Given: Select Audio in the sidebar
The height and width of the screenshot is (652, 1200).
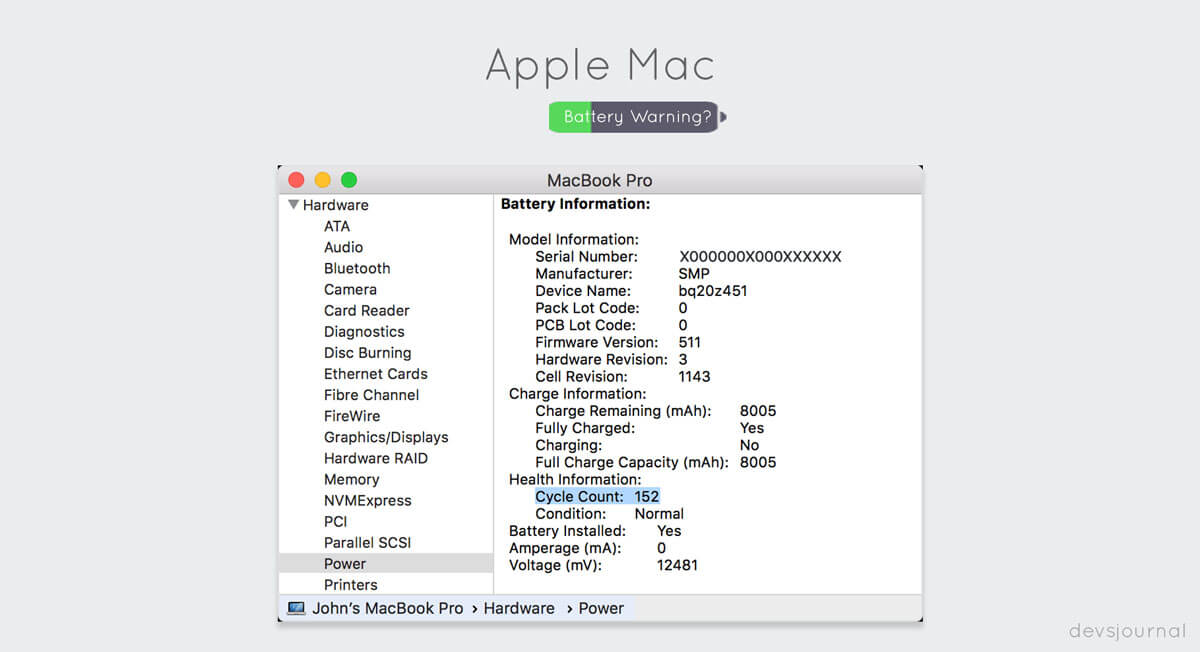Looking at the screenshot, I should 343,247.
